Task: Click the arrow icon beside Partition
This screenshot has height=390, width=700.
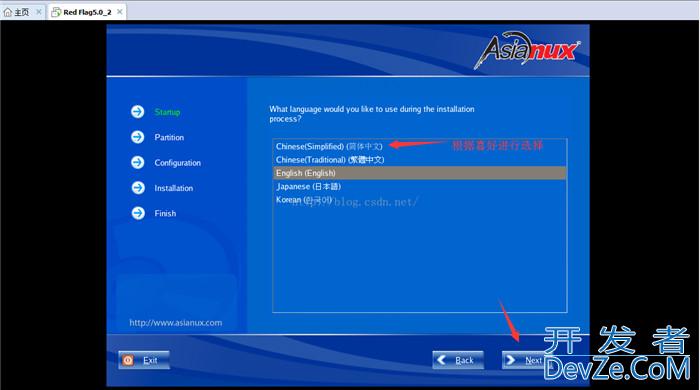Action: pyautogui.click(x=138, y=137)
